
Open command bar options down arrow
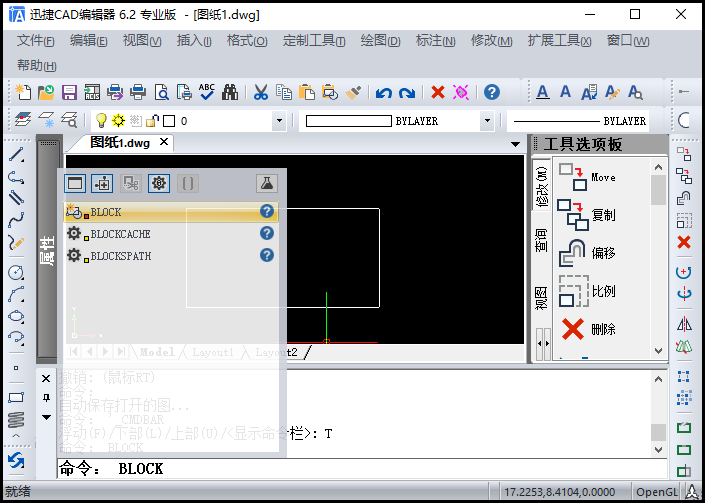tap(46, 418)
